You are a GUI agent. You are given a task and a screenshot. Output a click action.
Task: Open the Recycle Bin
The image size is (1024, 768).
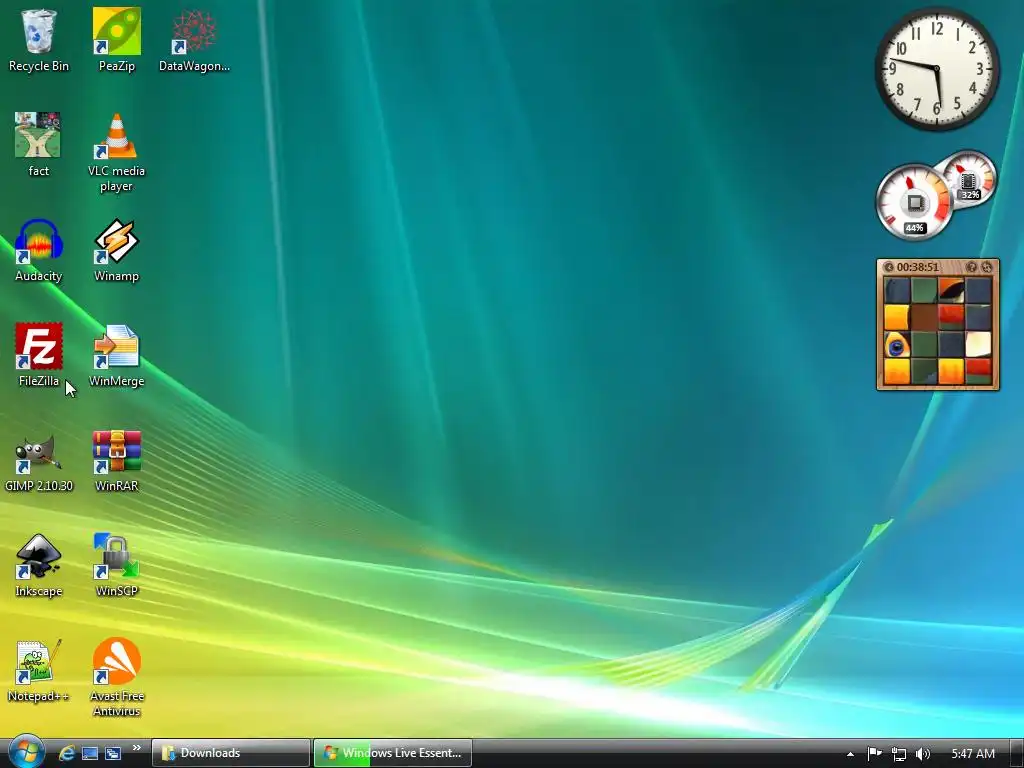click(x=39, y=40)
